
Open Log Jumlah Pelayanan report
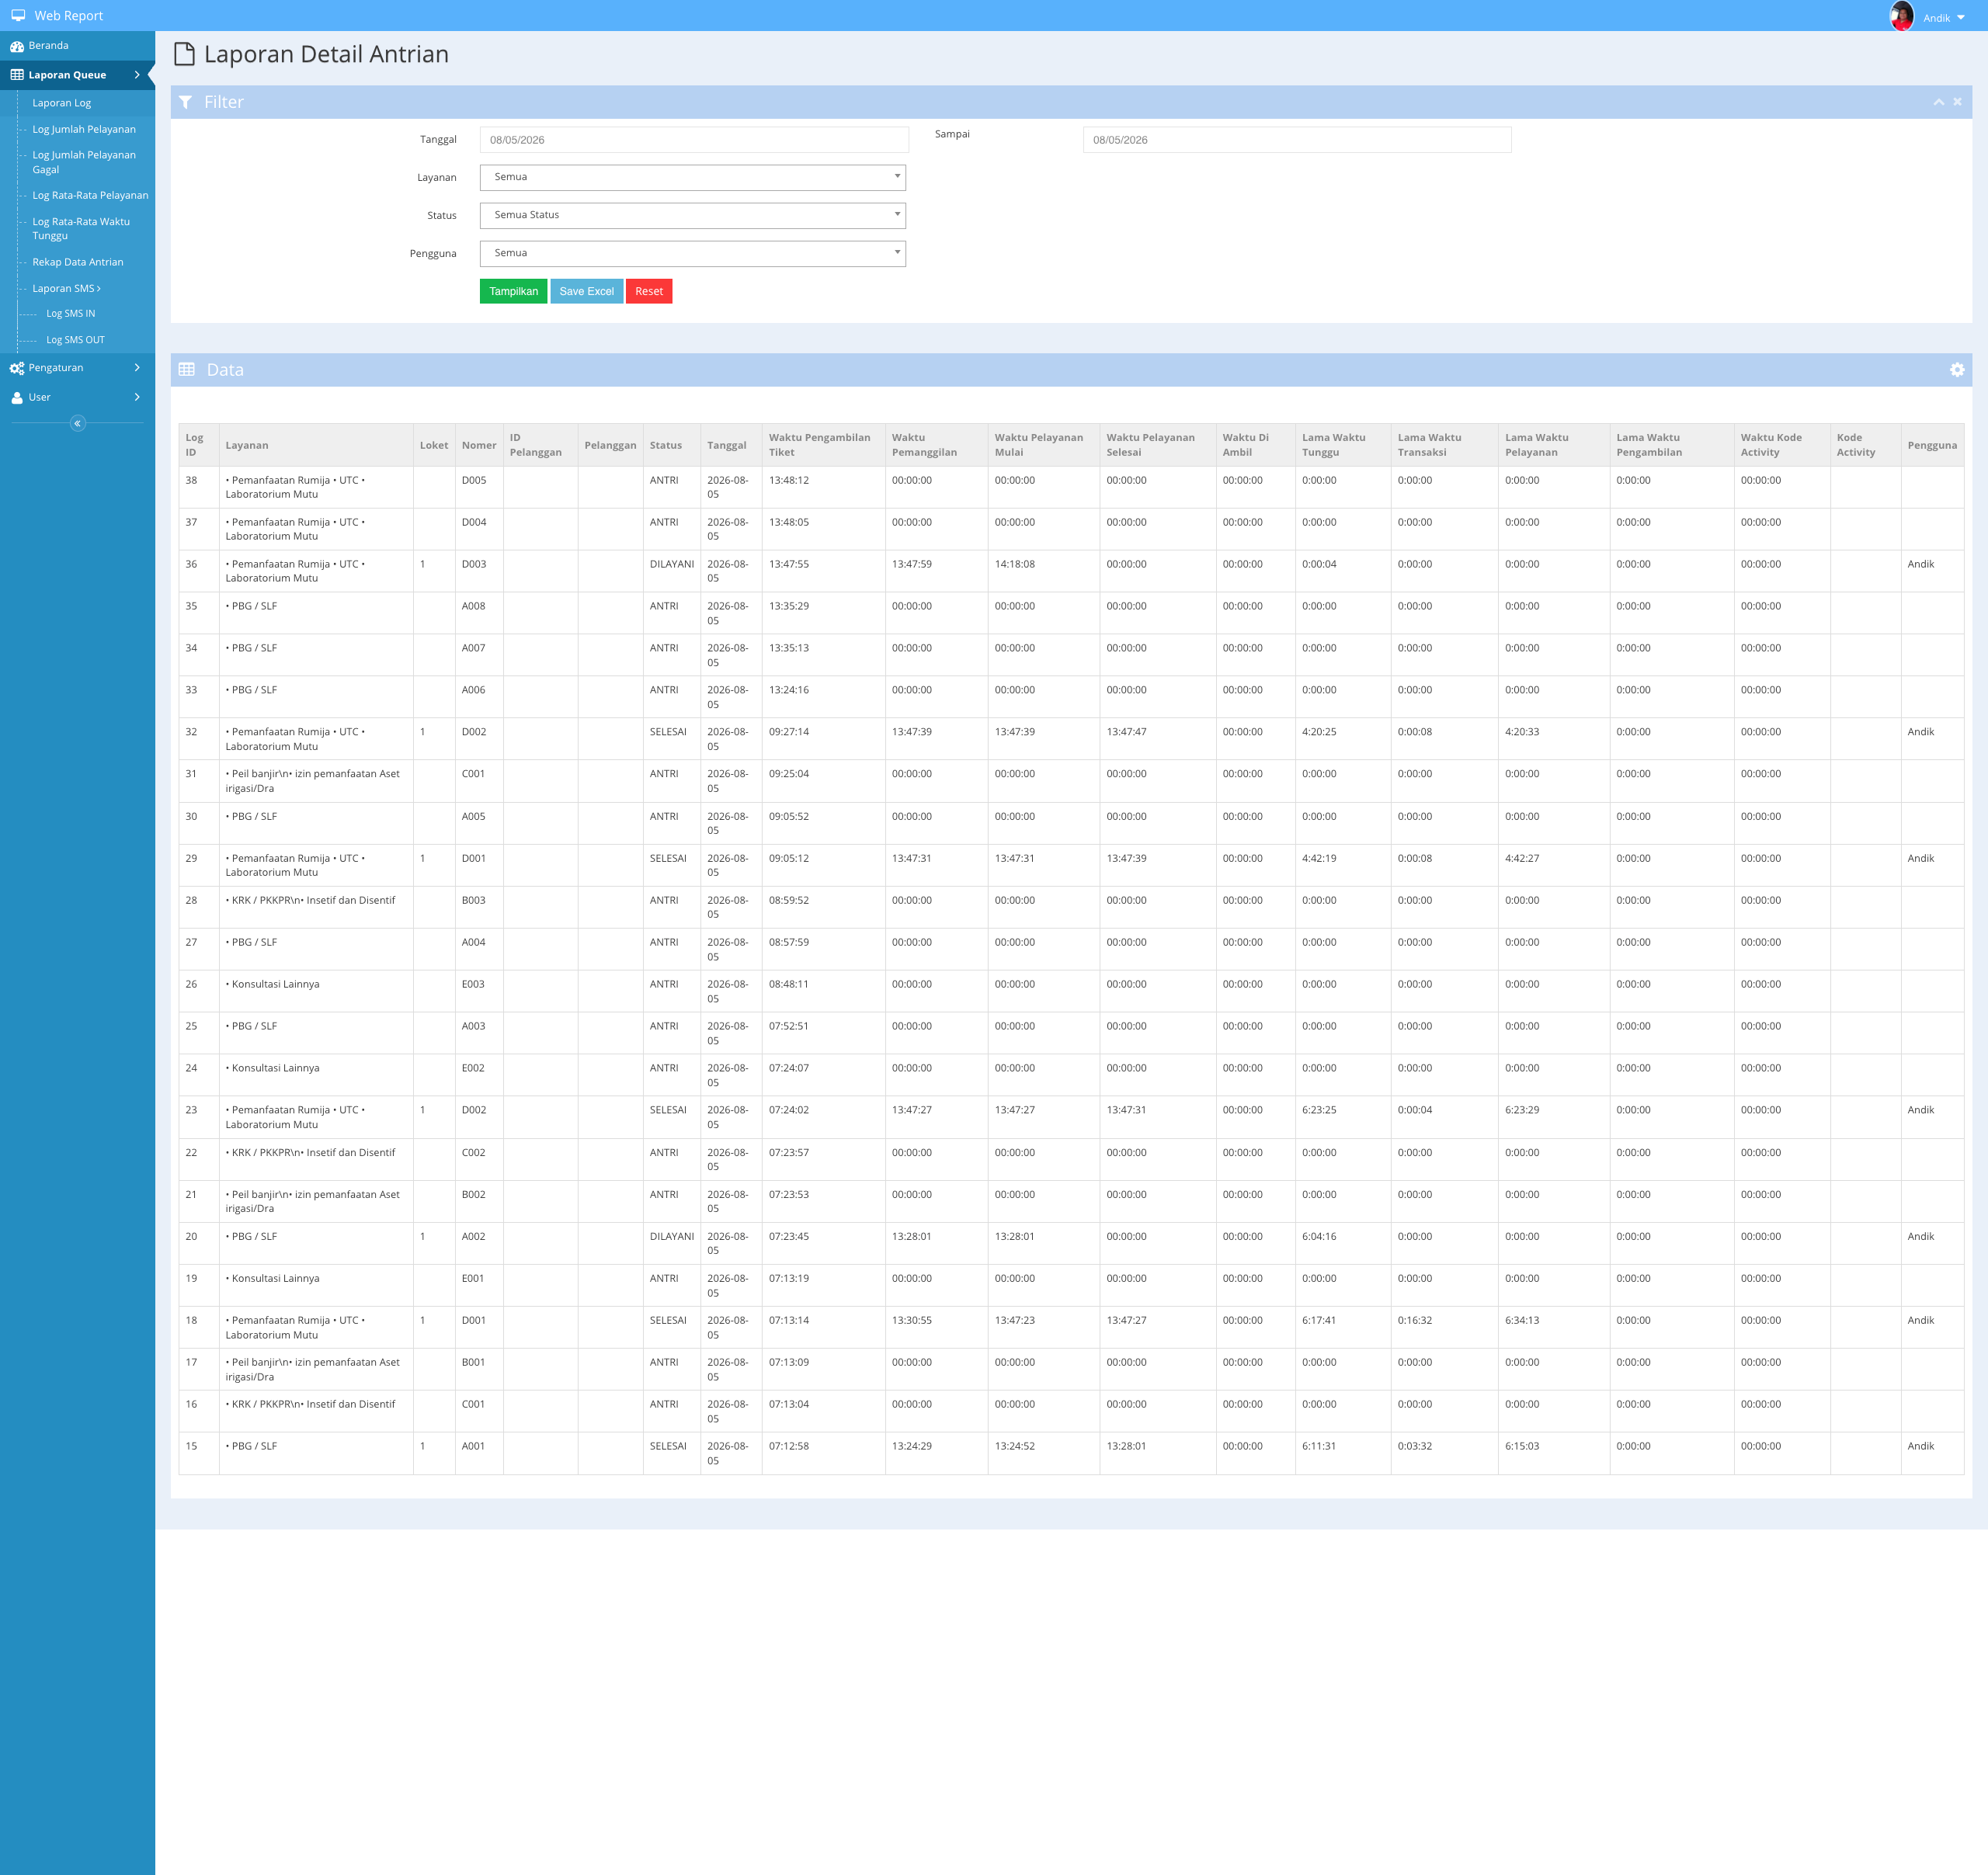(84, 129)
